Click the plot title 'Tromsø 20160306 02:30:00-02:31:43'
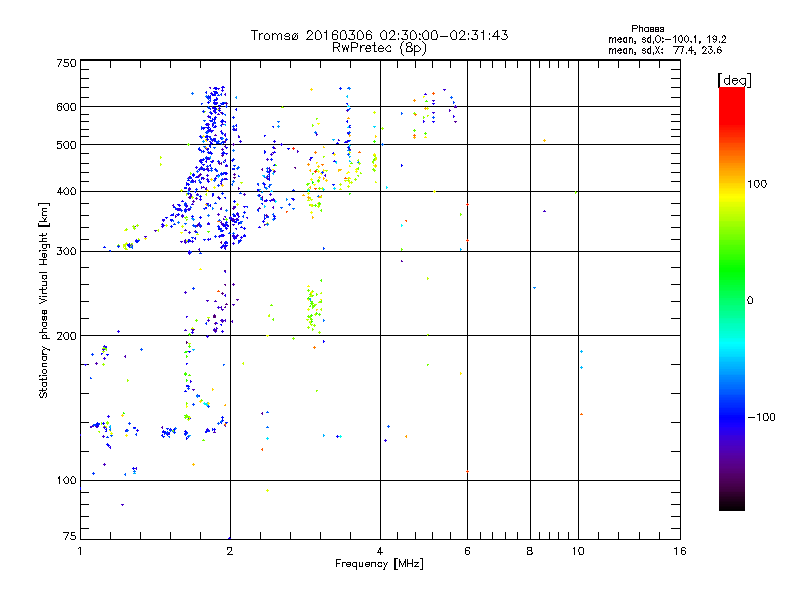The width and height of the screenshot is (800, 600). tap(379, 35)
